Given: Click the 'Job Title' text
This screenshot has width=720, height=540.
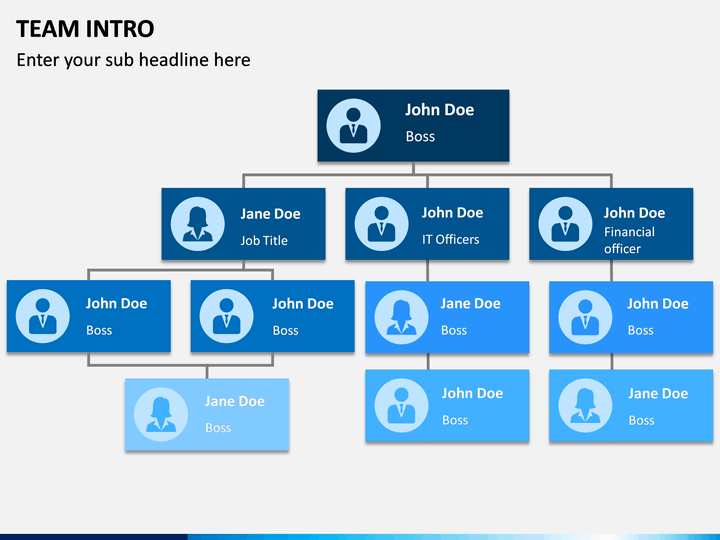Looking at the screenshot, I should pos(264,240).
